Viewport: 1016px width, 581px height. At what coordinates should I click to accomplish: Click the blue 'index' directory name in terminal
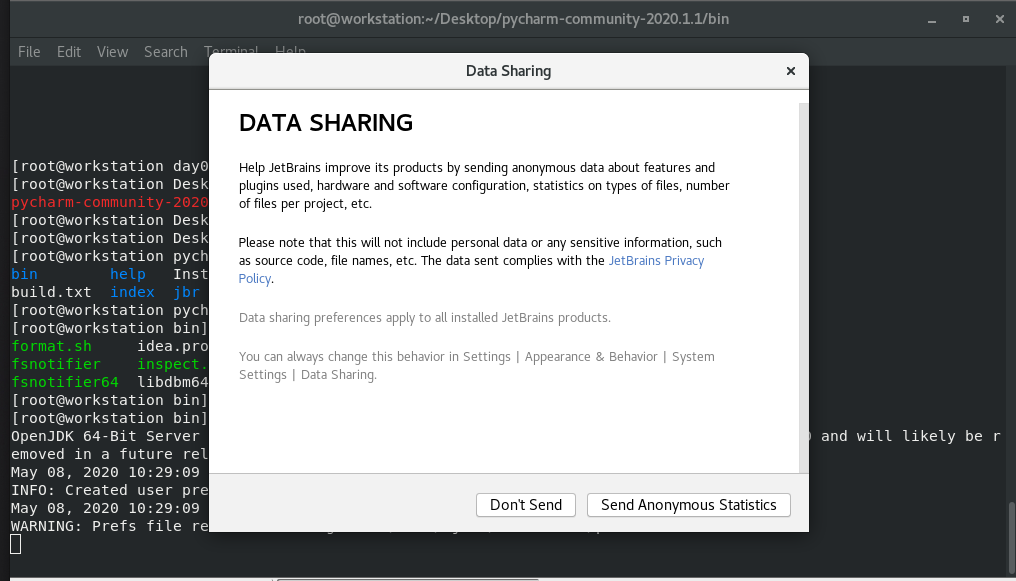tap(132, 292)
